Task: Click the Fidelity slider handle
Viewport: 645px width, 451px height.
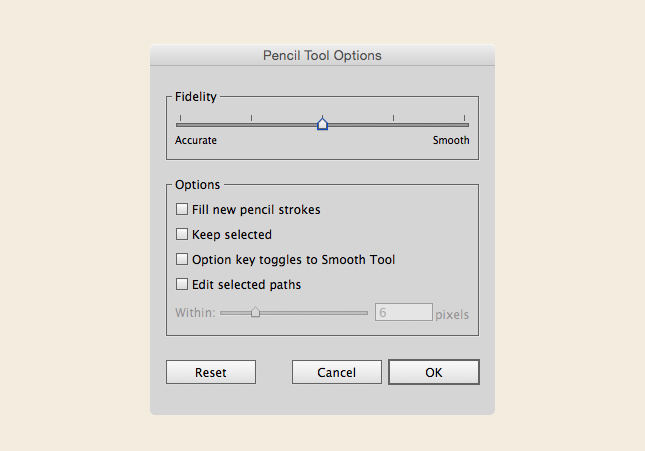Action: (x=322, y=124)
